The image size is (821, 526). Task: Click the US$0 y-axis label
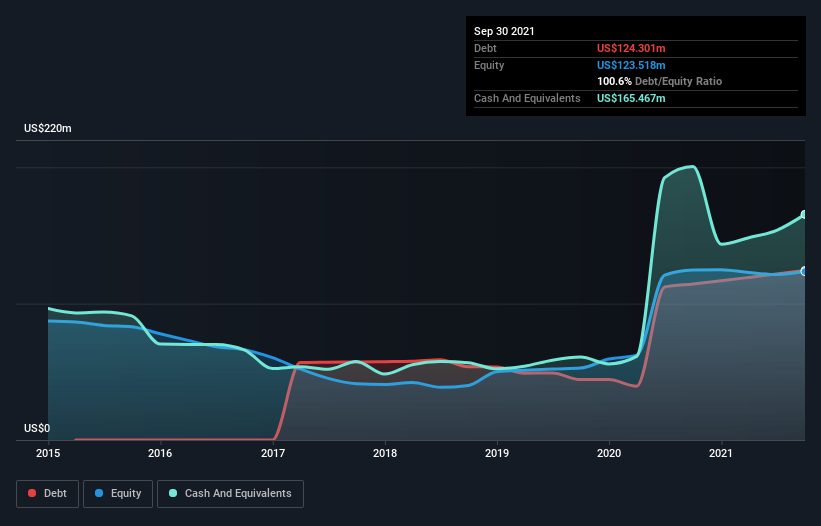(x=37, y=428)
